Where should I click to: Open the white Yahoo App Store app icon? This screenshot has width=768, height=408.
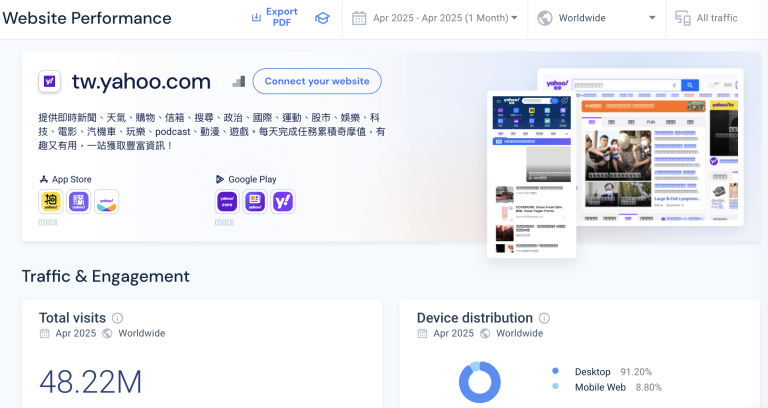click(x=106, y=201)
